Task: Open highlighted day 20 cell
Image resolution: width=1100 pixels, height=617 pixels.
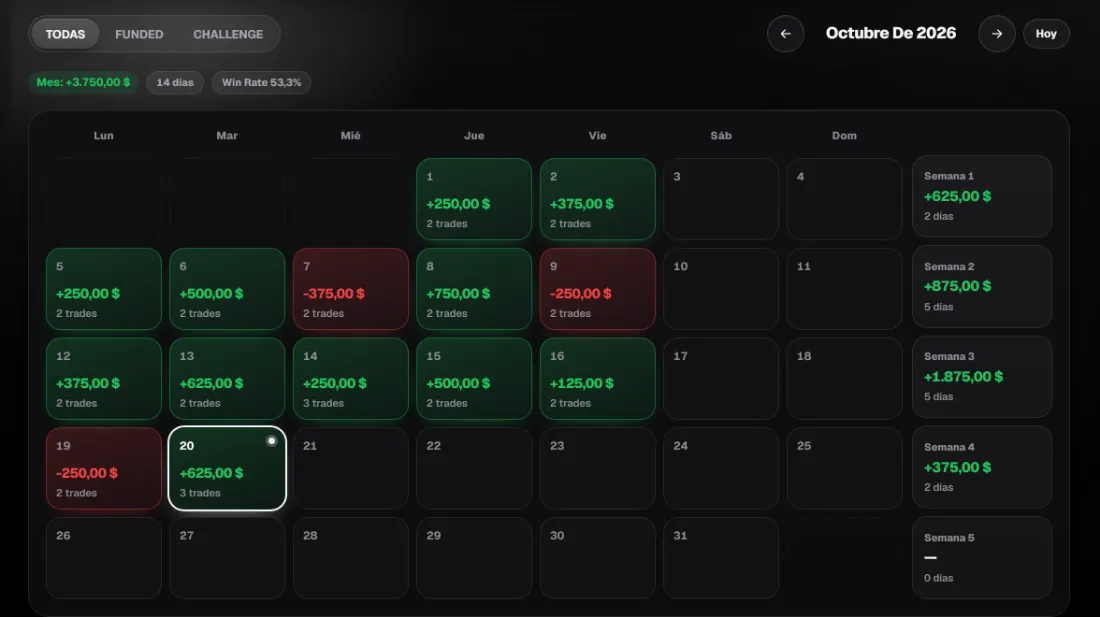Action: (227, 468)
